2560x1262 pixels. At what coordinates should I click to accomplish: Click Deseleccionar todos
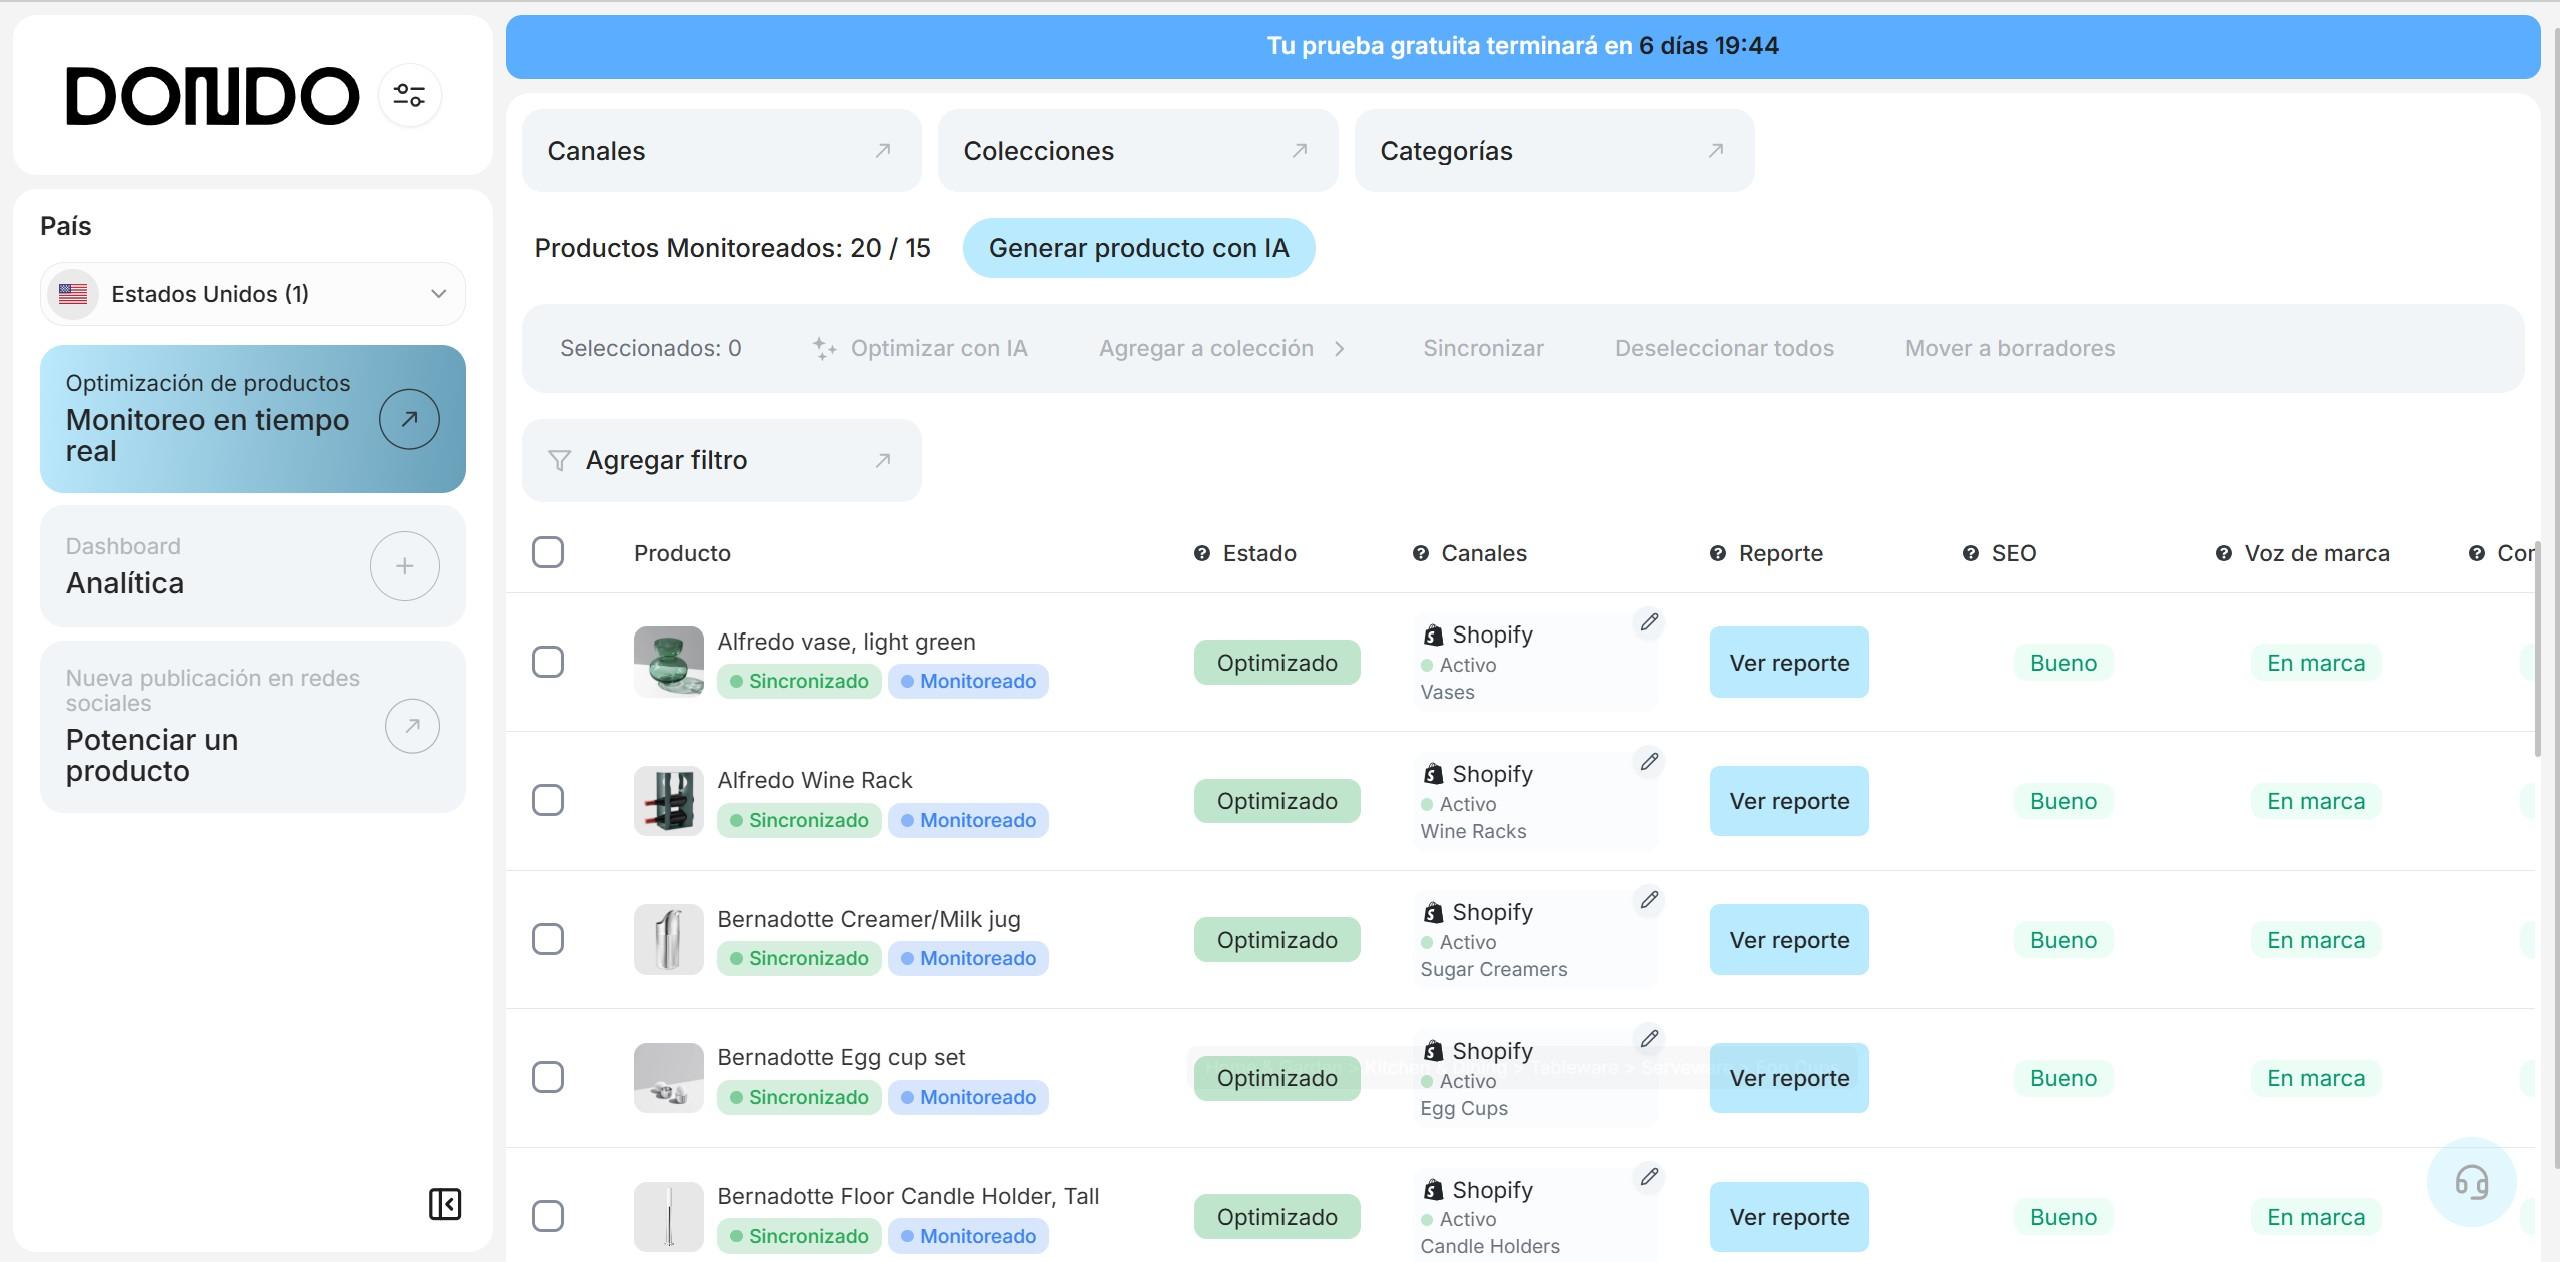click(x=1724, y=348)
